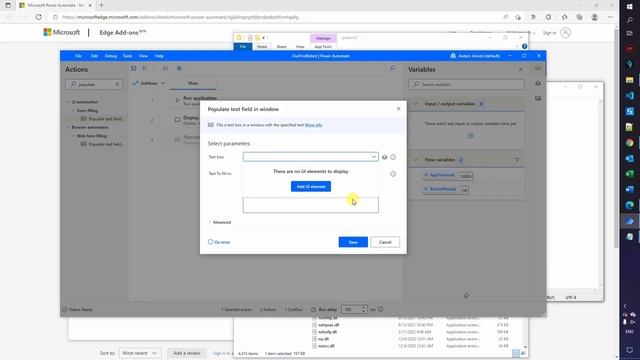Click the flow designer search icon
Viewport: 640px width, 360px height.
click(392, 69)
